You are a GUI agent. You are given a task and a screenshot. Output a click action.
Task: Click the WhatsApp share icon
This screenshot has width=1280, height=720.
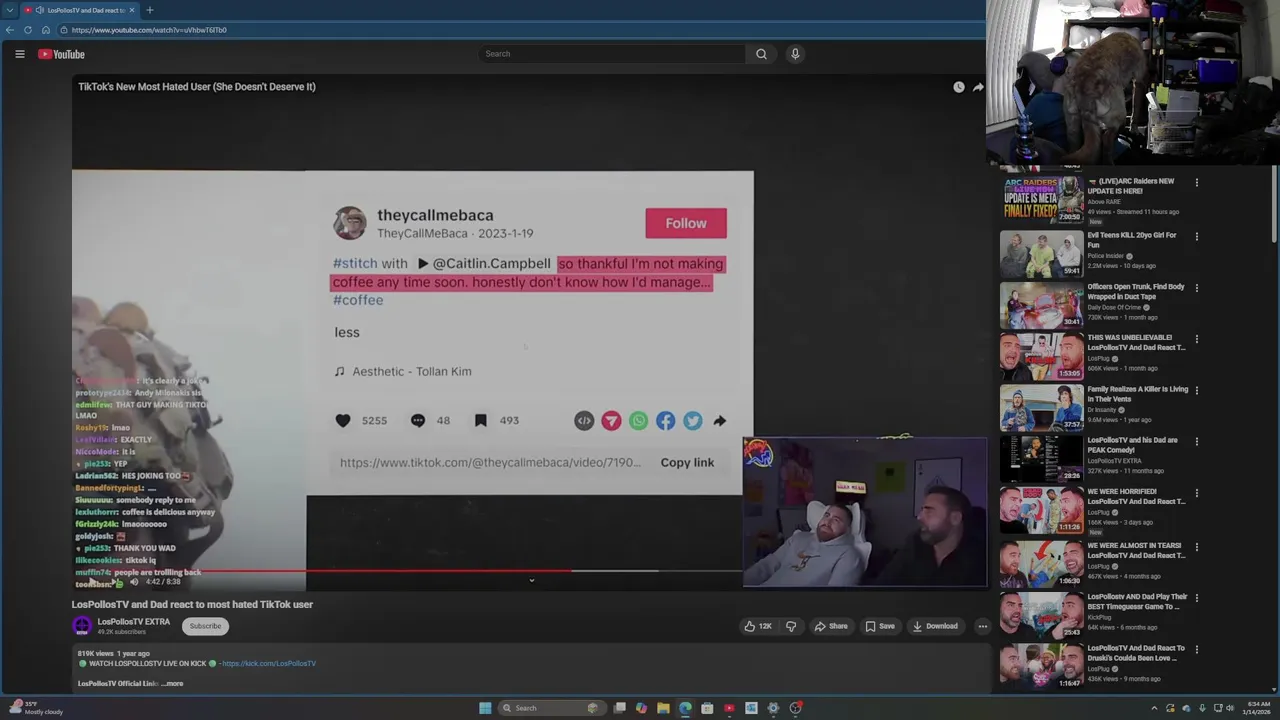(638, 421)
